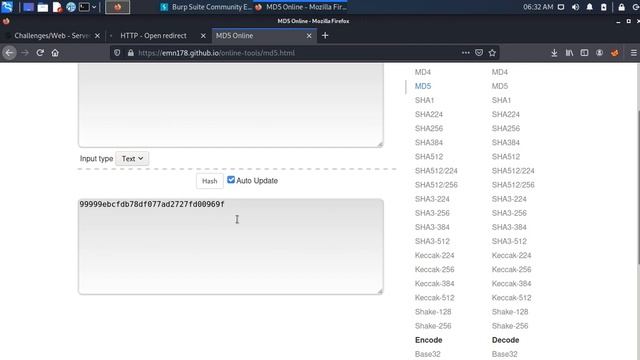Switch to HTTP - Open redirect tab
The image size is (640, 360).
153,36
